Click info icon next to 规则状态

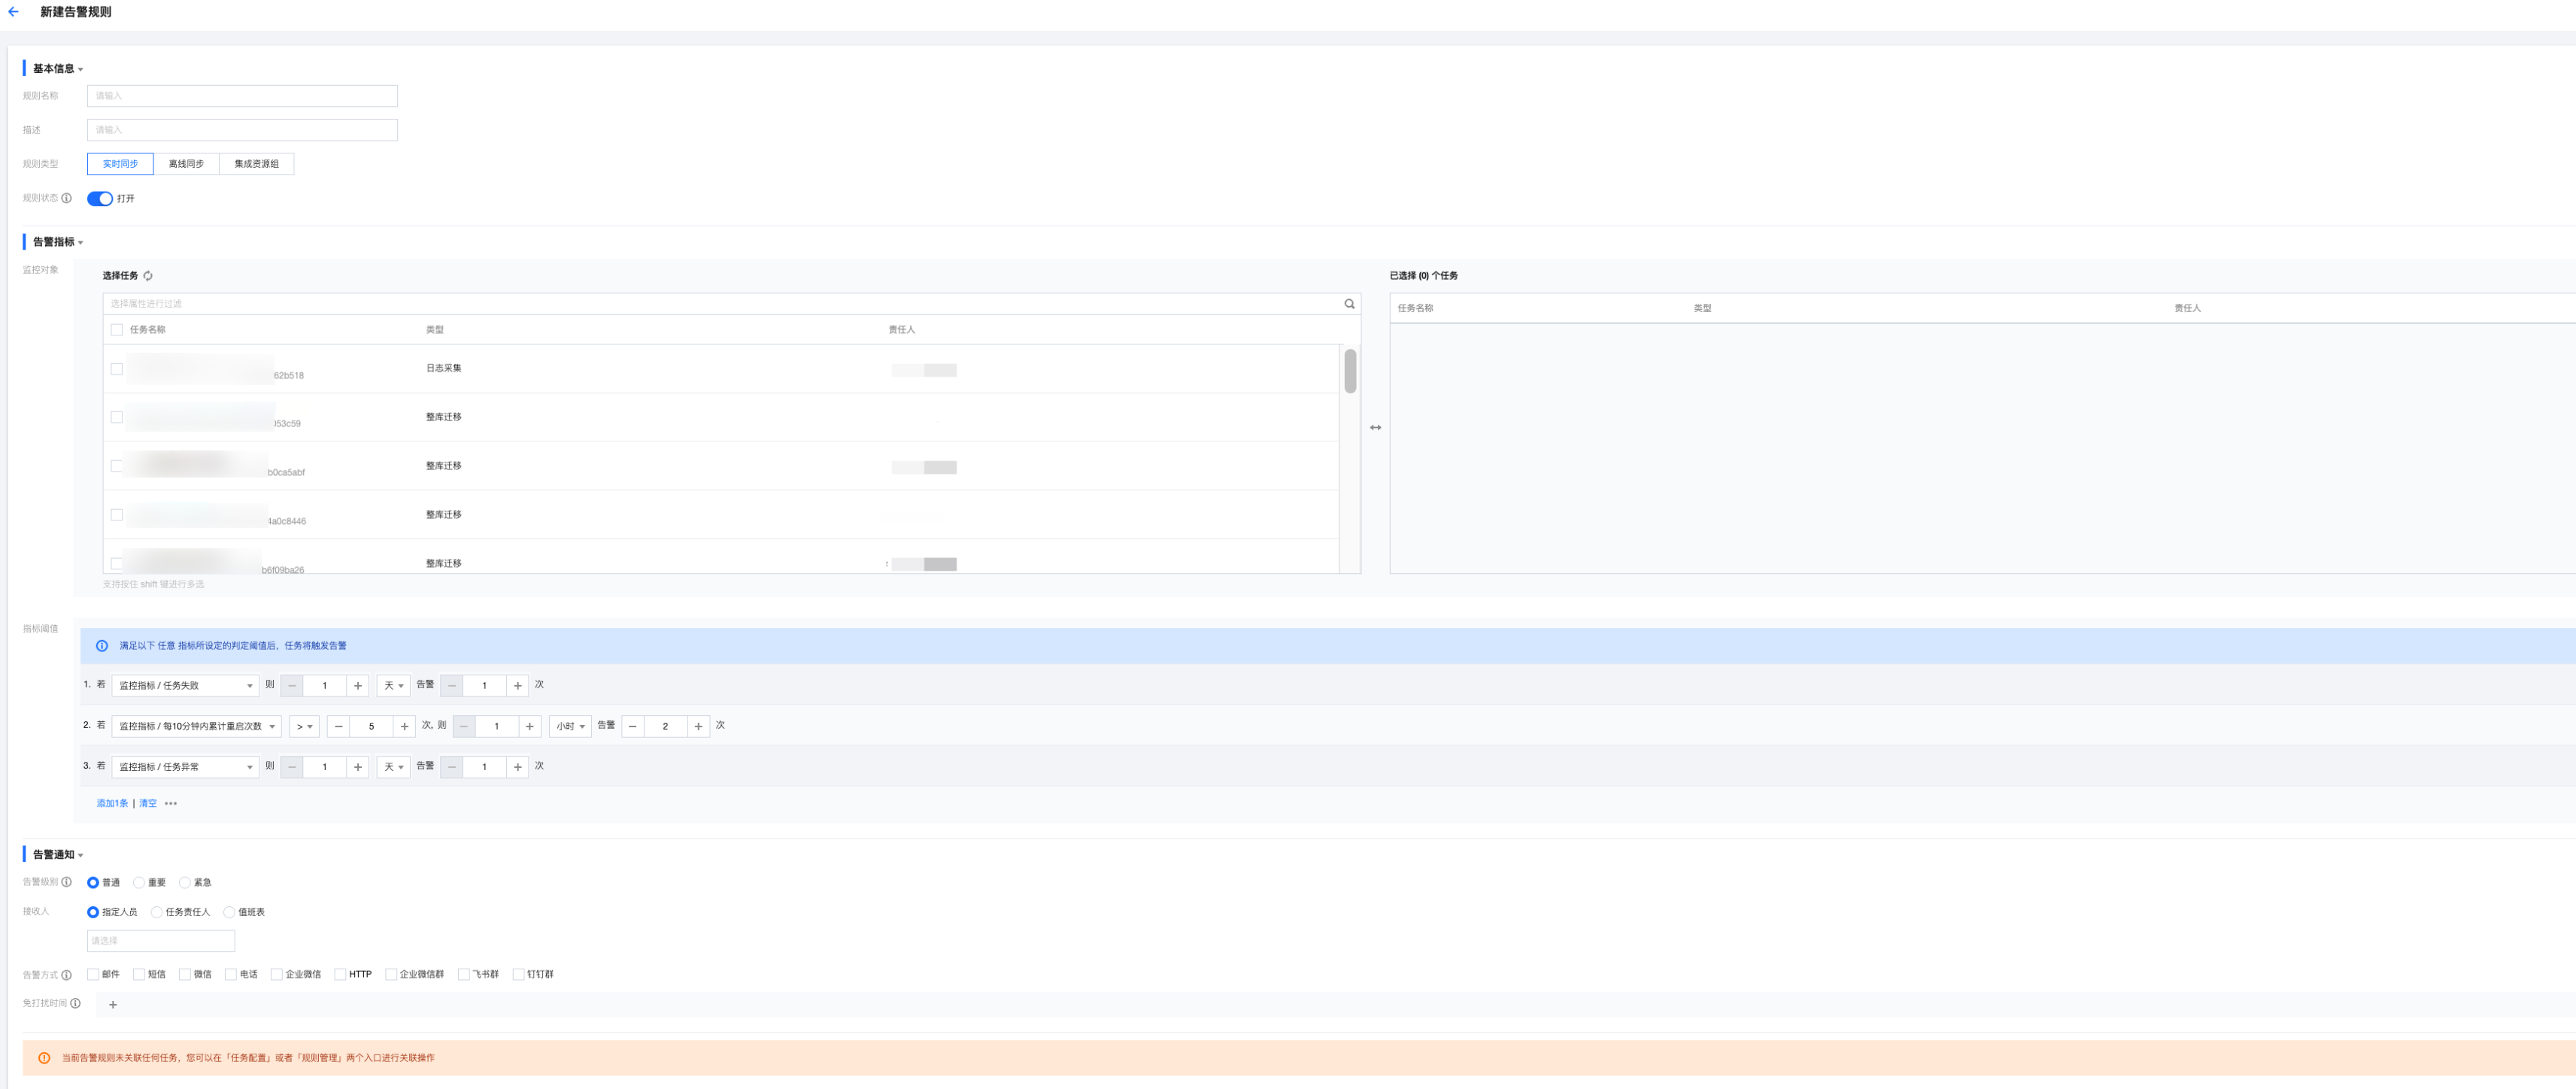coord(67,198)
